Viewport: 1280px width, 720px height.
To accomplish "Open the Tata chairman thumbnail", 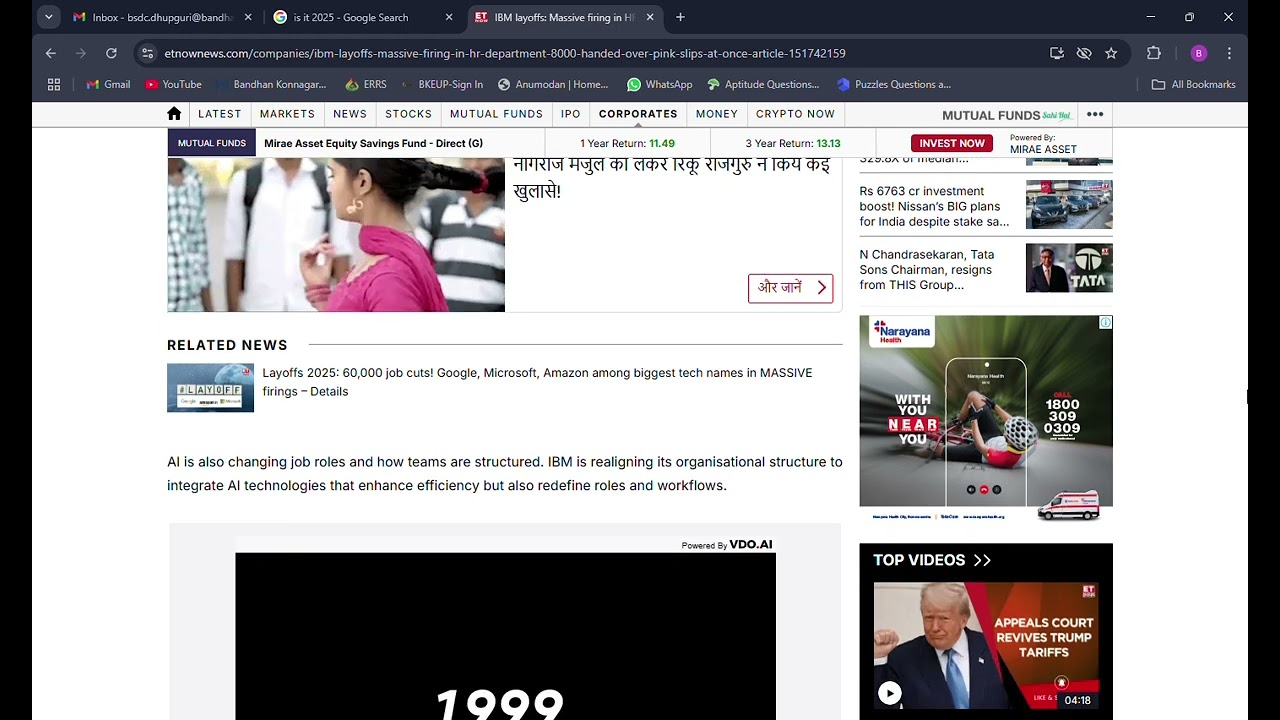I will point(1069,268).
